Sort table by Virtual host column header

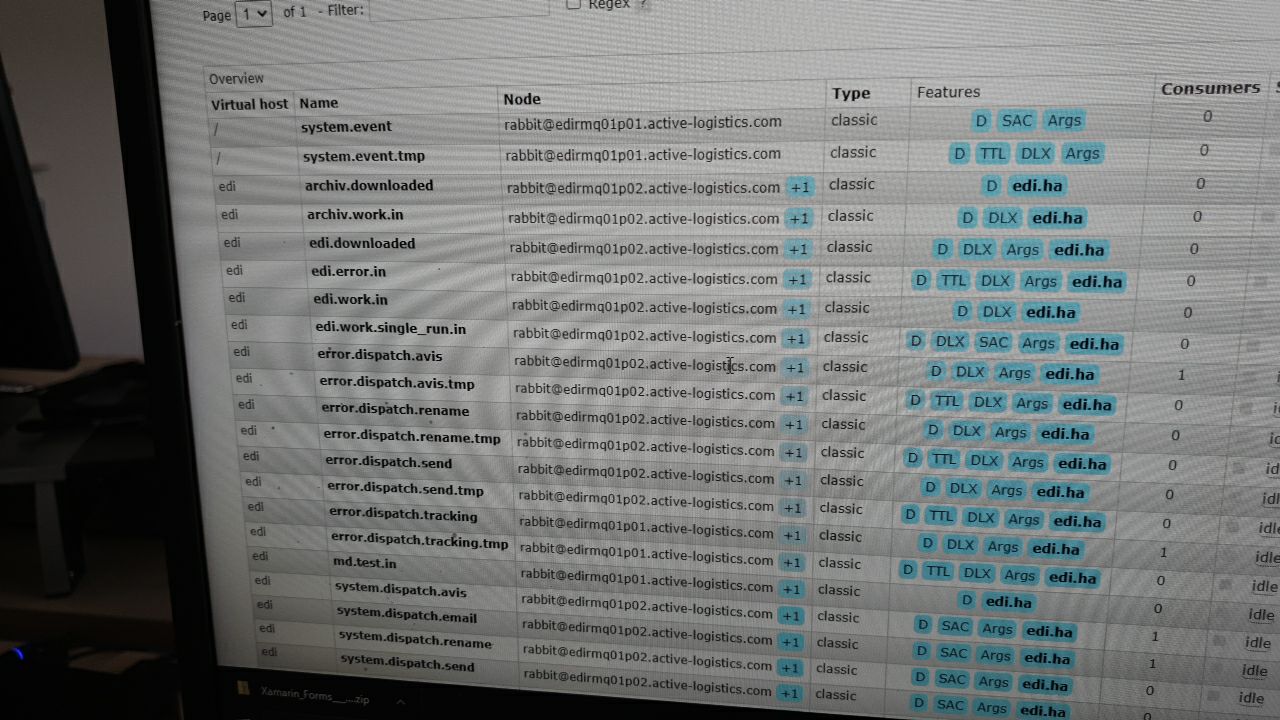point(249,104)
